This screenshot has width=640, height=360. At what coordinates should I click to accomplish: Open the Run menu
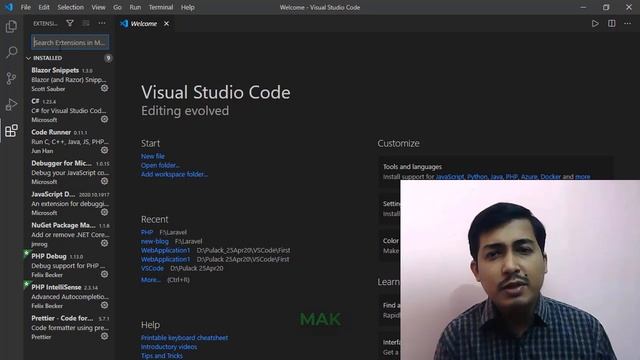[135, 7]
